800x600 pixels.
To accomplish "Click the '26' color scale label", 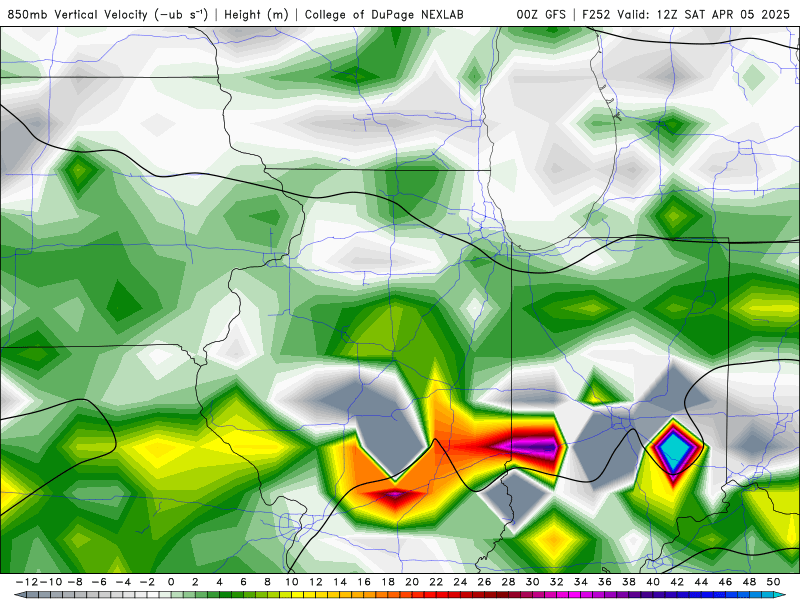I will point(484,582).
